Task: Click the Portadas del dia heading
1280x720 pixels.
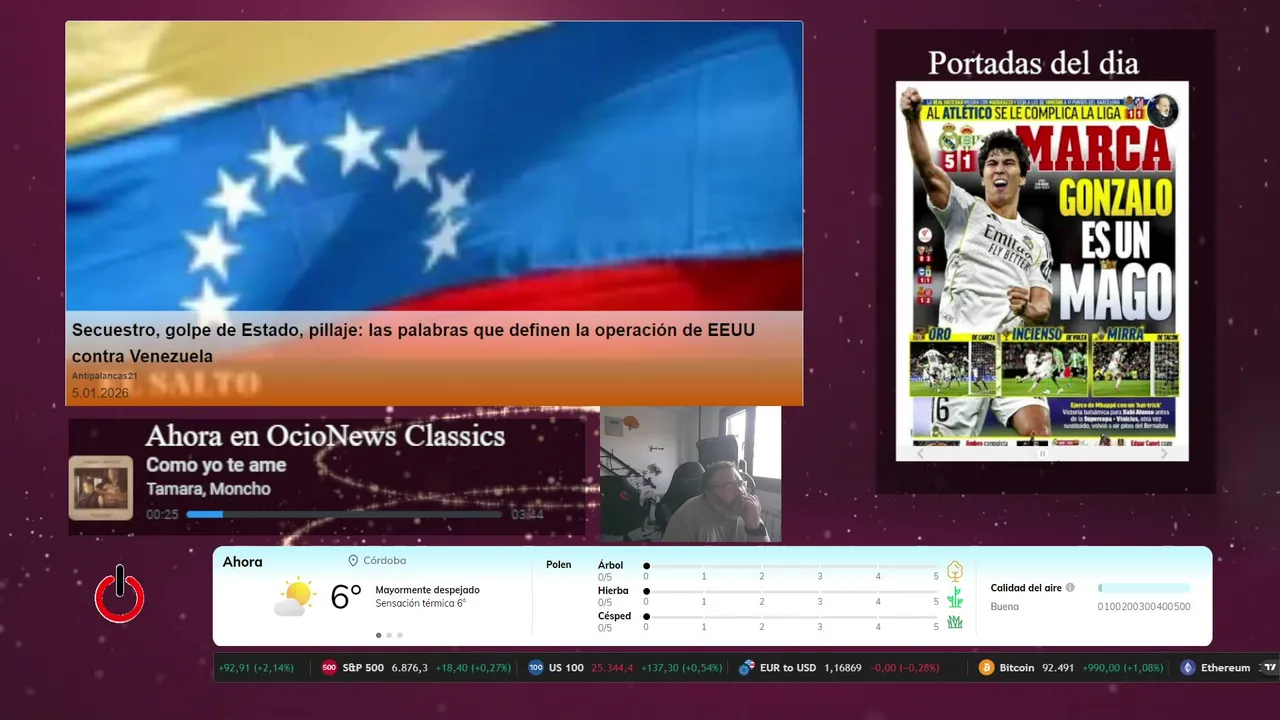Action: pyautogui.click(x=1034, y=63)
